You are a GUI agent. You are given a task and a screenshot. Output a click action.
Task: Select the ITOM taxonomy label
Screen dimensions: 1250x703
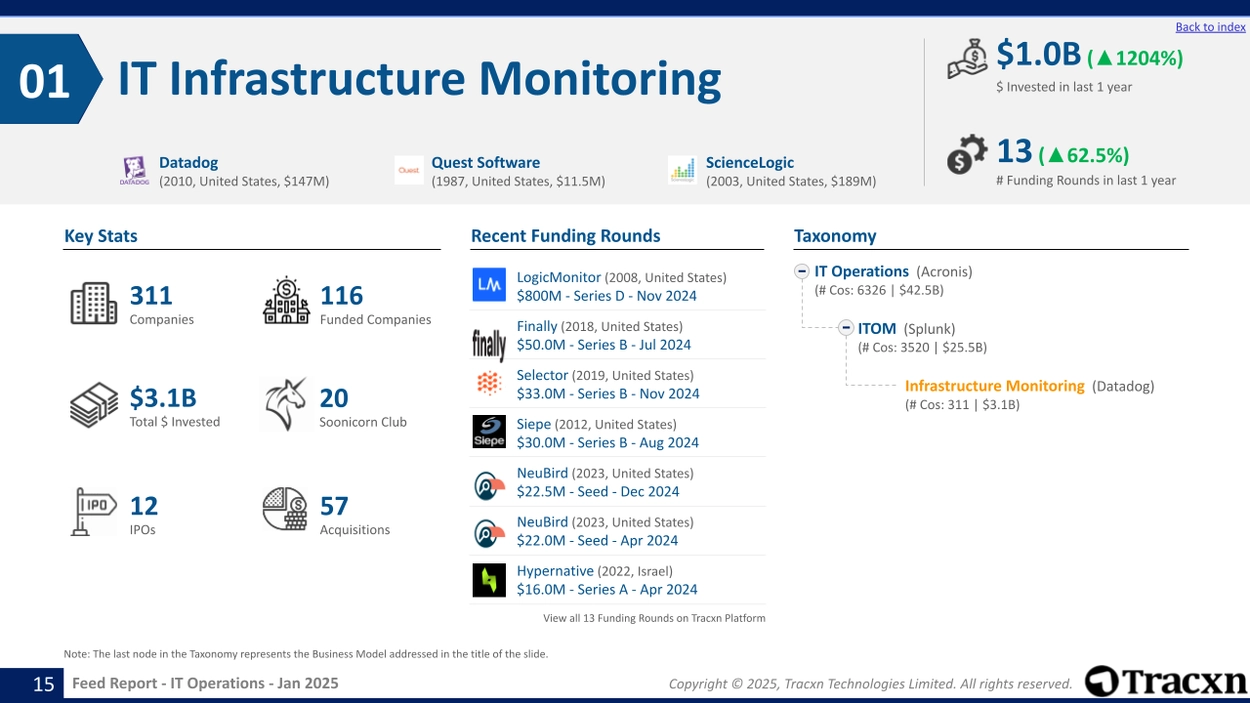877,328
